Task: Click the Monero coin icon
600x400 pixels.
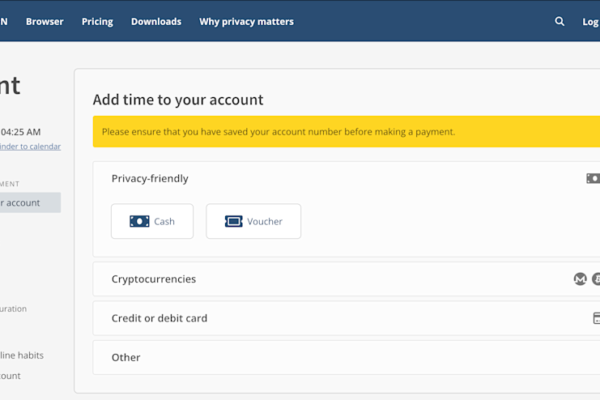Action: pos(579,279)
